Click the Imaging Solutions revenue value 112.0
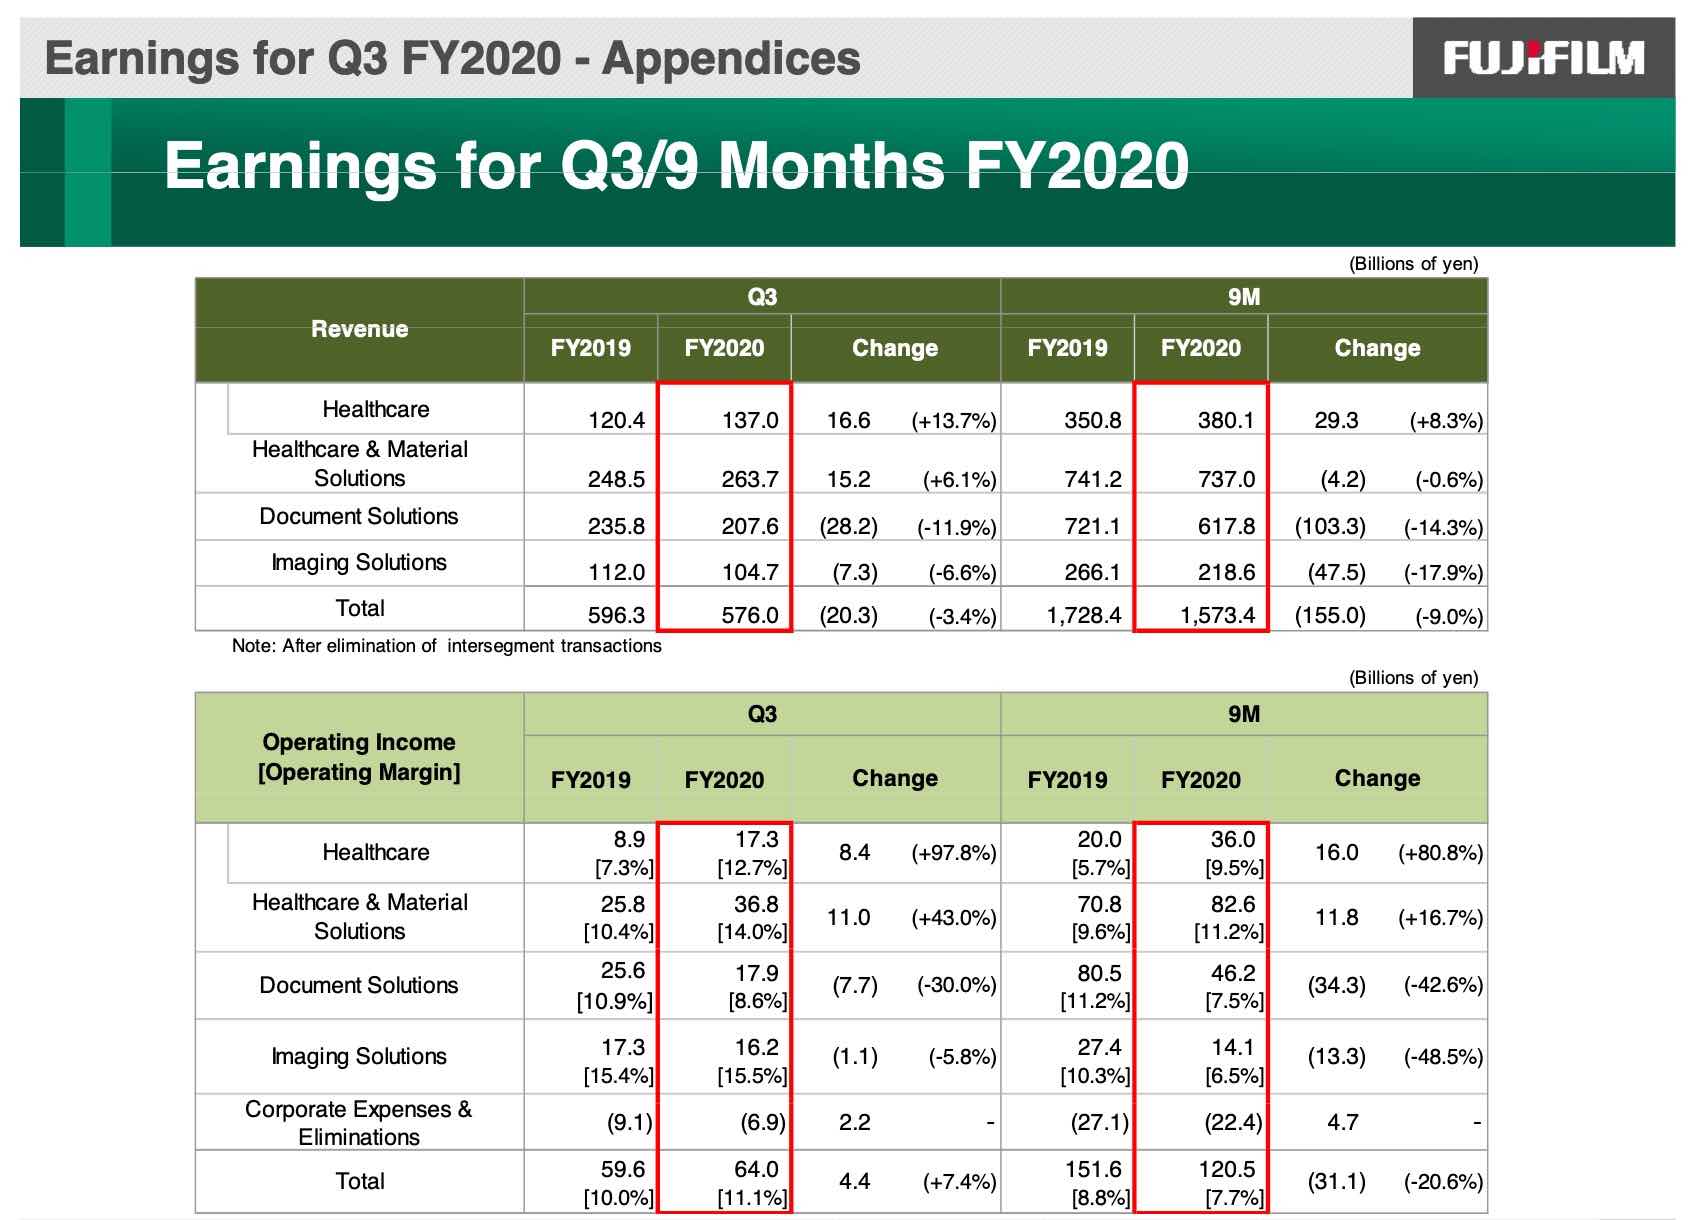This screenshot has width=1694, height=1220. tap(616, 572)
